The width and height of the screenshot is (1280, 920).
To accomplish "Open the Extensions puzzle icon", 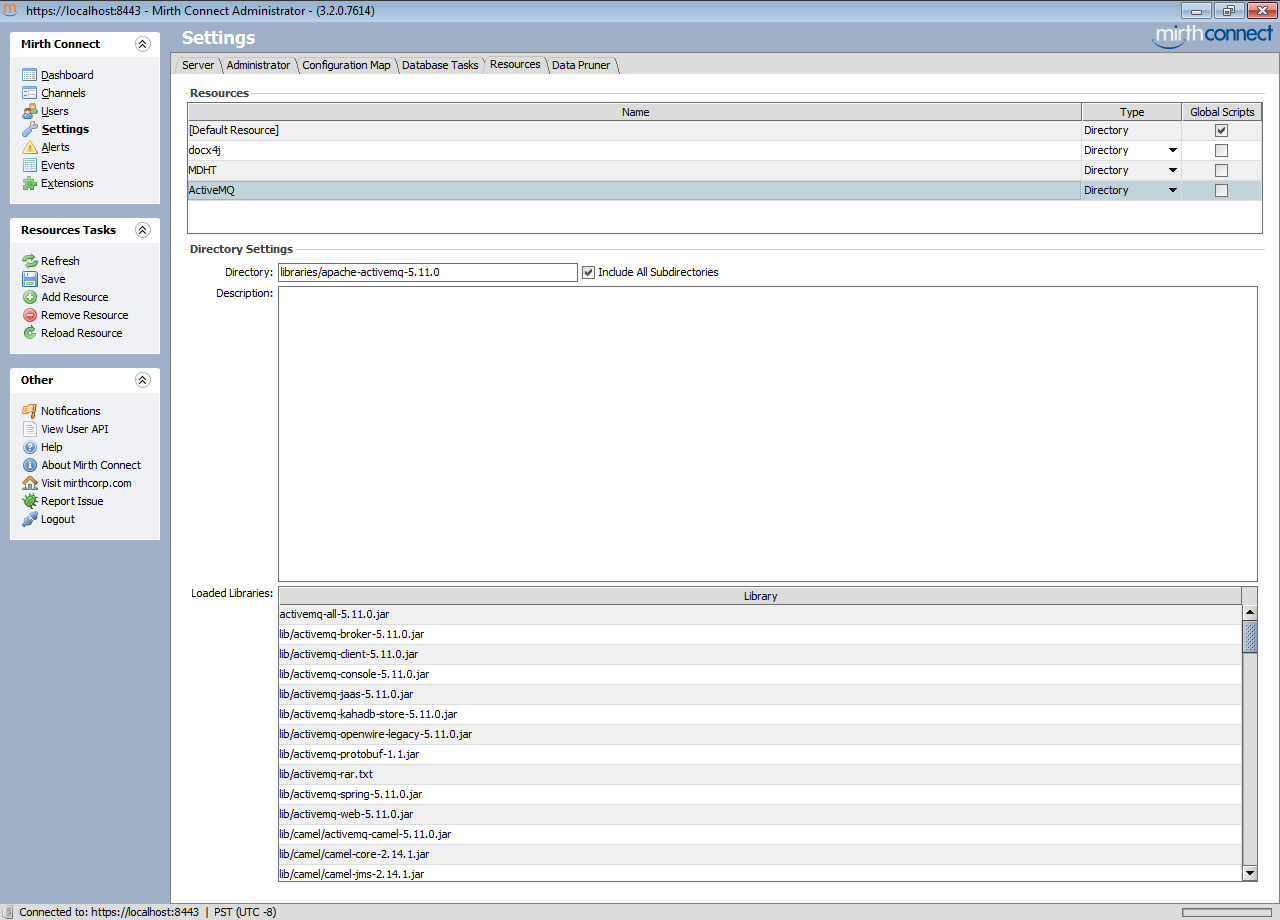I will tap(30, 183).
